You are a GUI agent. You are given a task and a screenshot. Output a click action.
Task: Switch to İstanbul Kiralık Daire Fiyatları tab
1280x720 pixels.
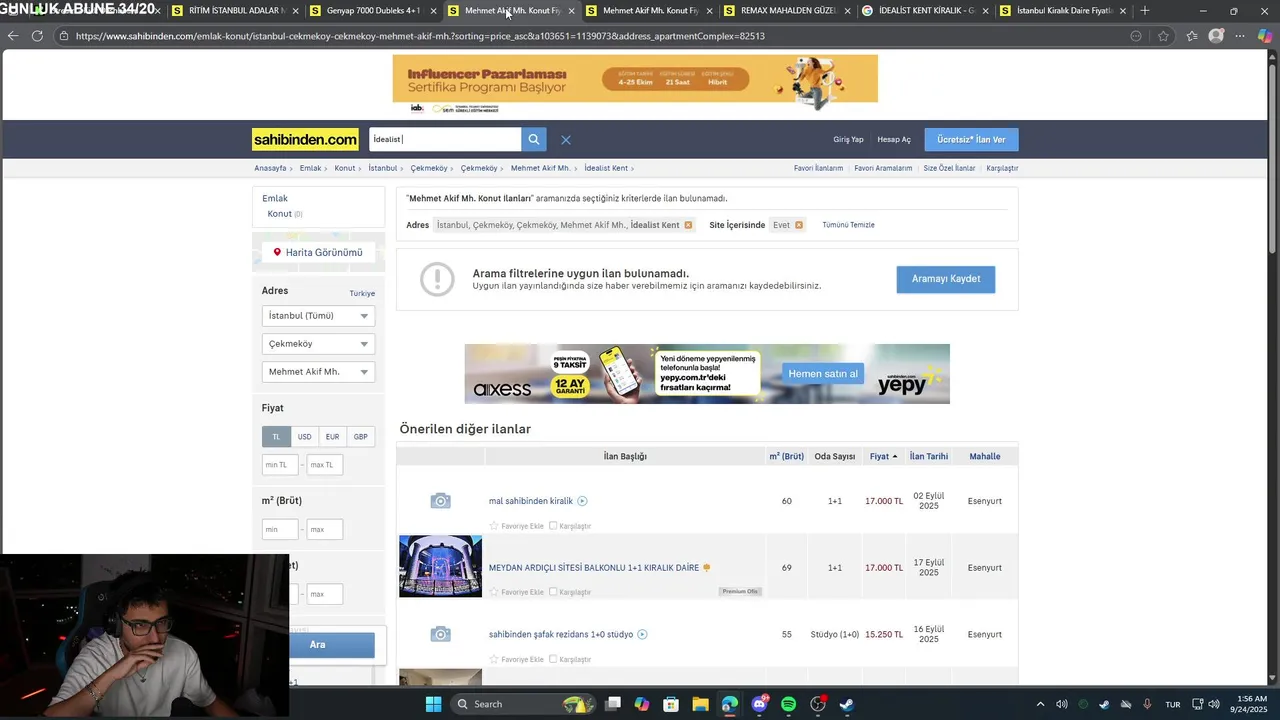click(x=1063, y=11)
